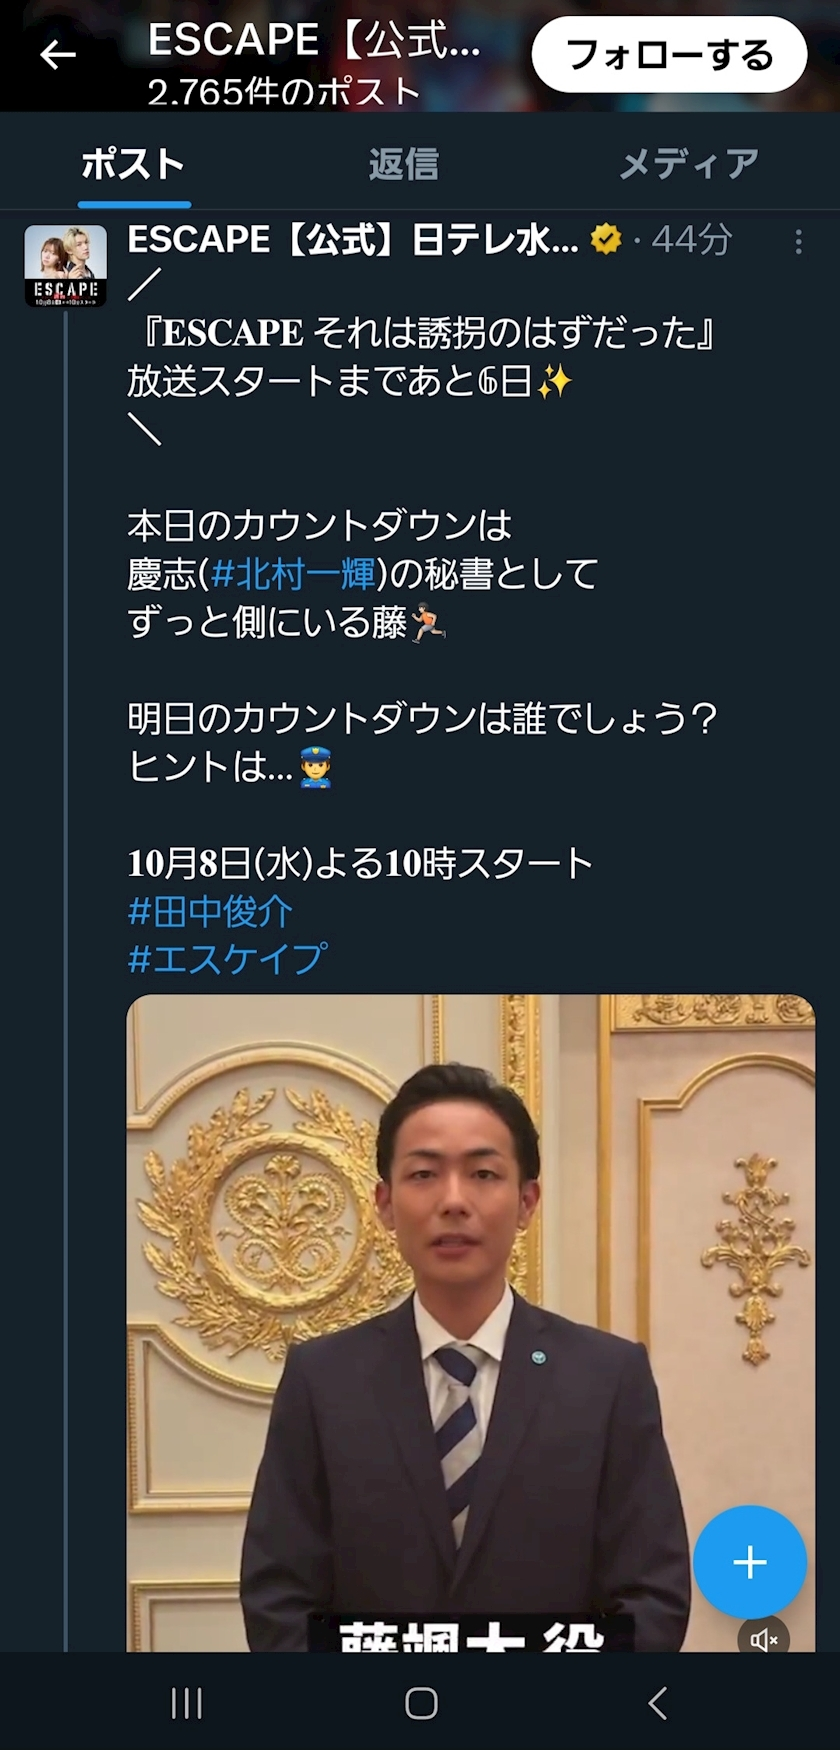Tap the 44分 post timestamp
This screenshot has height=1750, width=840.
coord(691,240)
